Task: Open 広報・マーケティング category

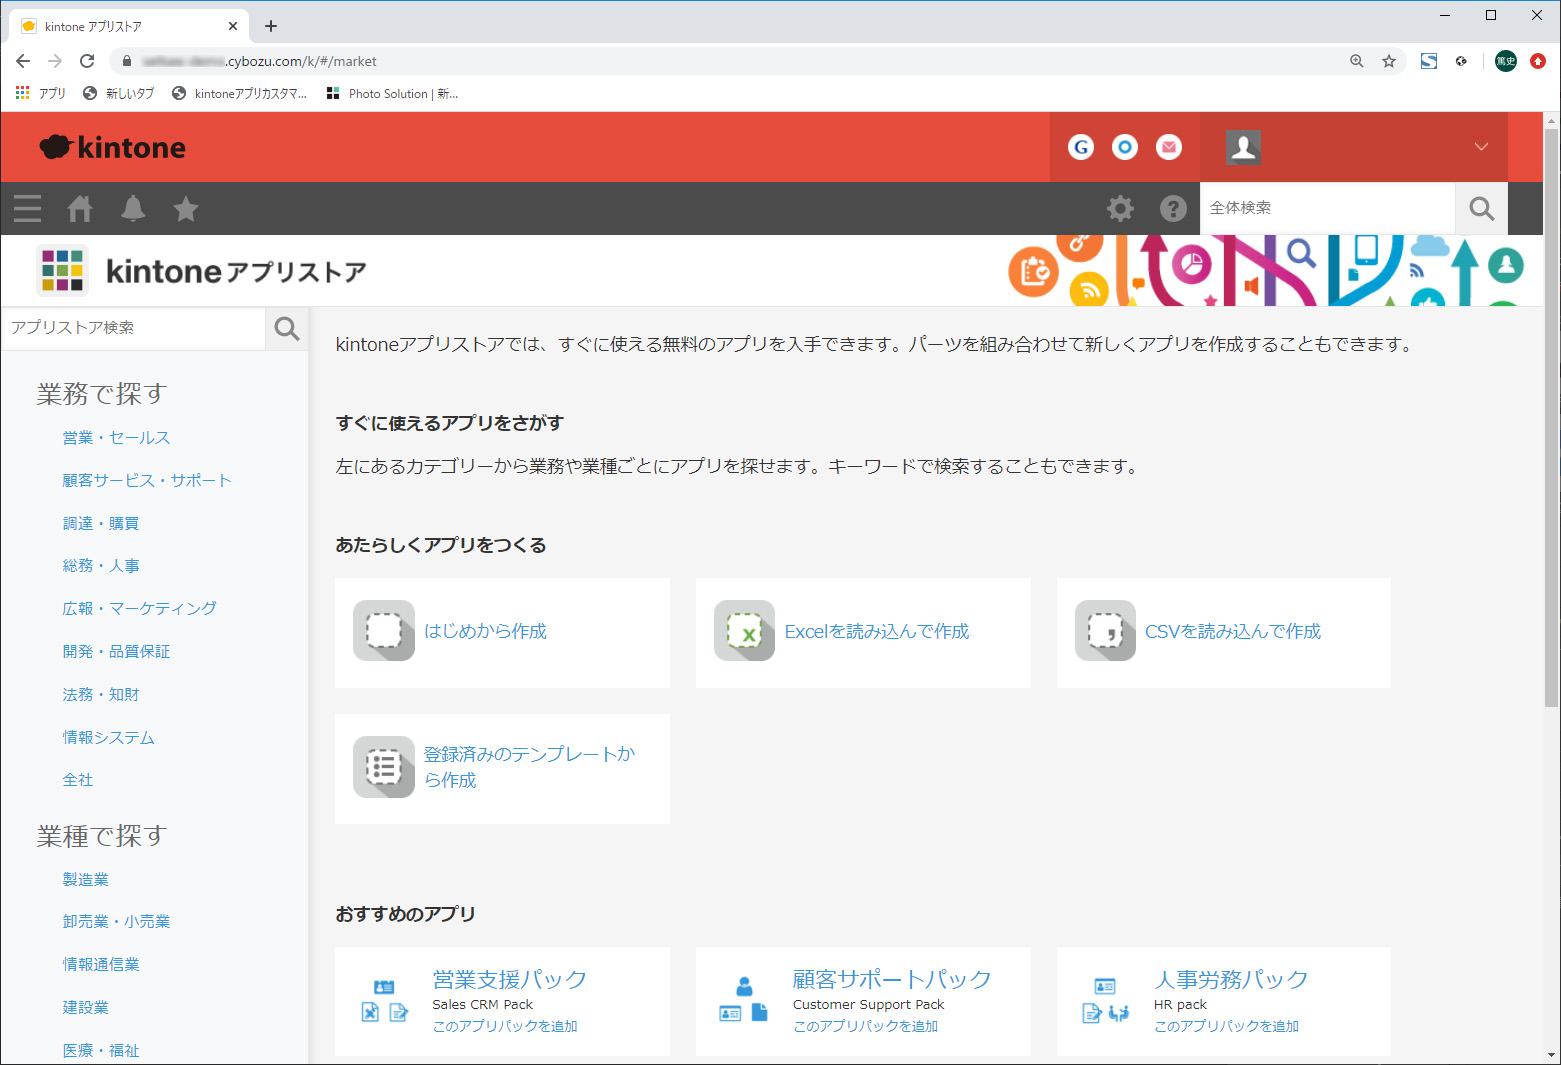Action: pos(139,609)
